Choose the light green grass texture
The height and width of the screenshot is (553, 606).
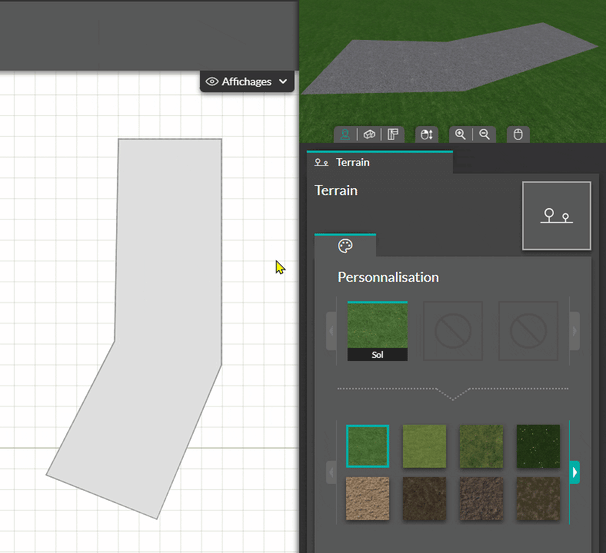[x=424, y=446]
